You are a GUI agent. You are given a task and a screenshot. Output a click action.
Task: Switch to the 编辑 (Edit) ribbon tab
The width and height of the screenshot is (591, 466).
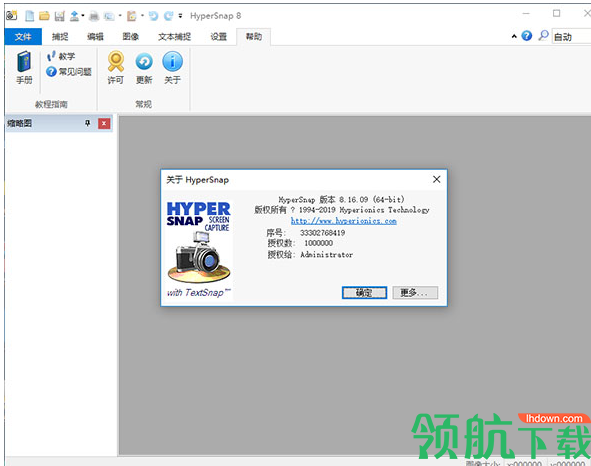click(95, 37)
